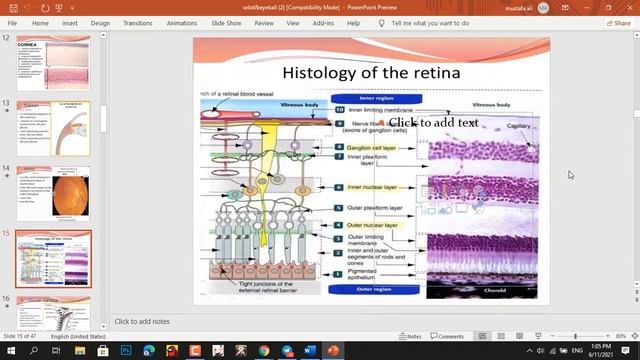
Task: Select the Animations tab
Action: 182,23
